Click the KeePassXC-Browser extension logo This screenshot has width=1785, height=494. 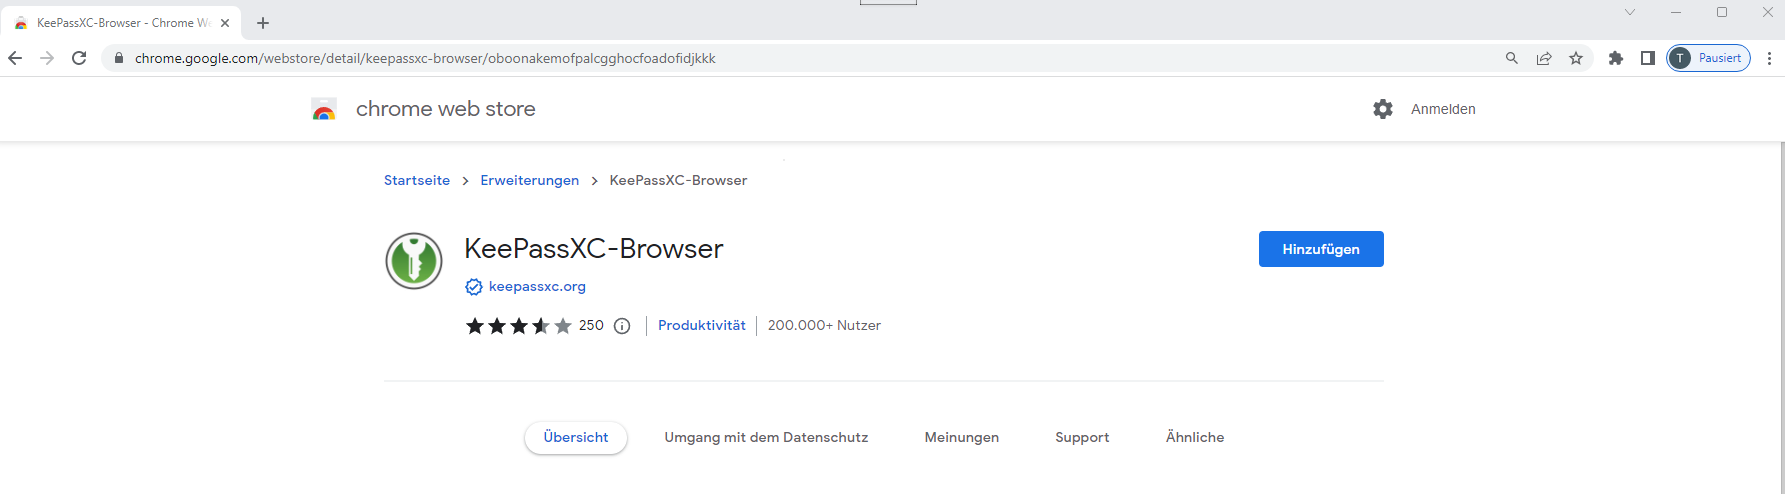[x=414, y=261]
